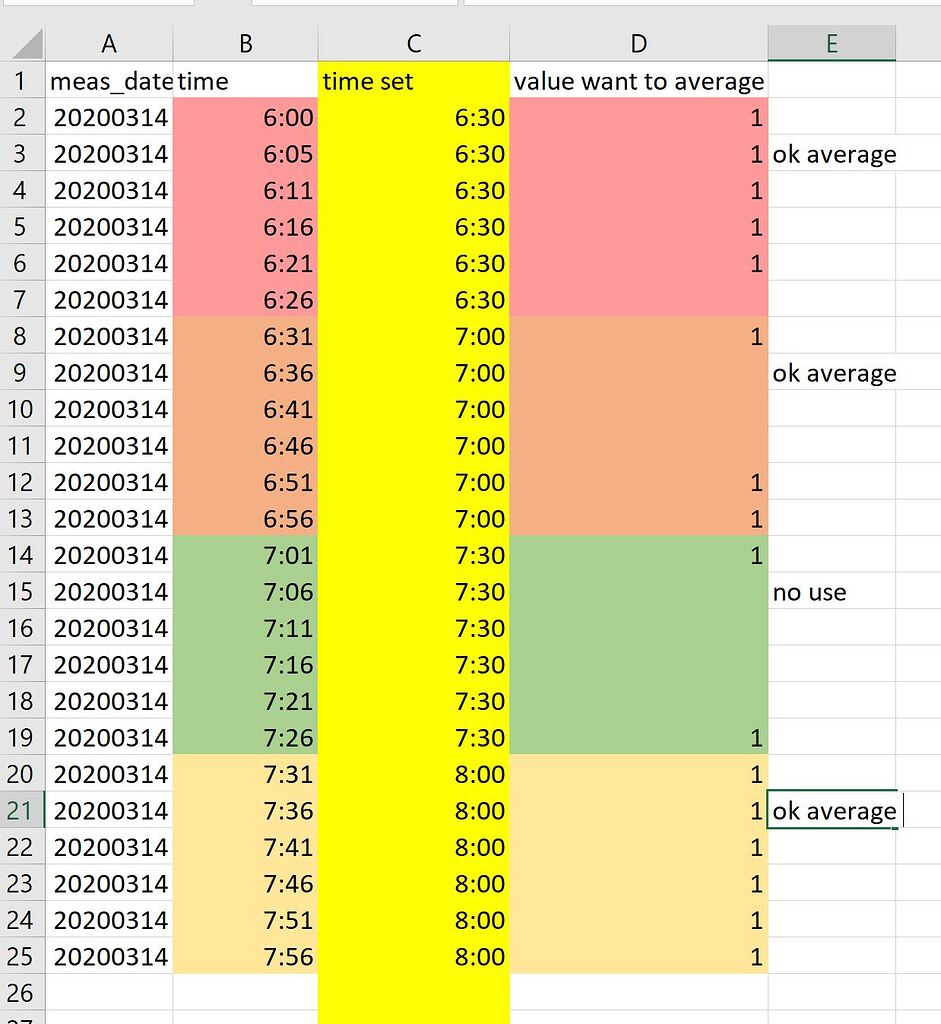The width and height of the screenshot is (941, 1024).
Task: Click 'ok average' in cell E9
Action: pos(831,372)
